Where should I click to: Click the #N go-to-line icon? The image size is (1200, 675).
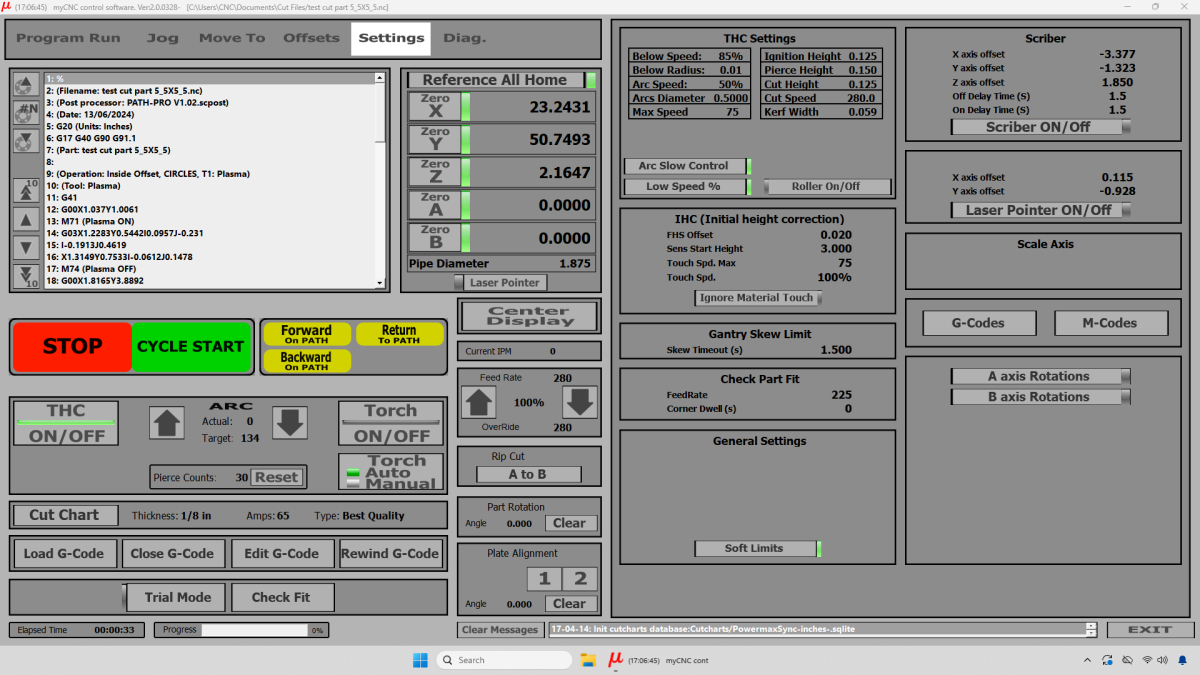[x=26, y=113]
